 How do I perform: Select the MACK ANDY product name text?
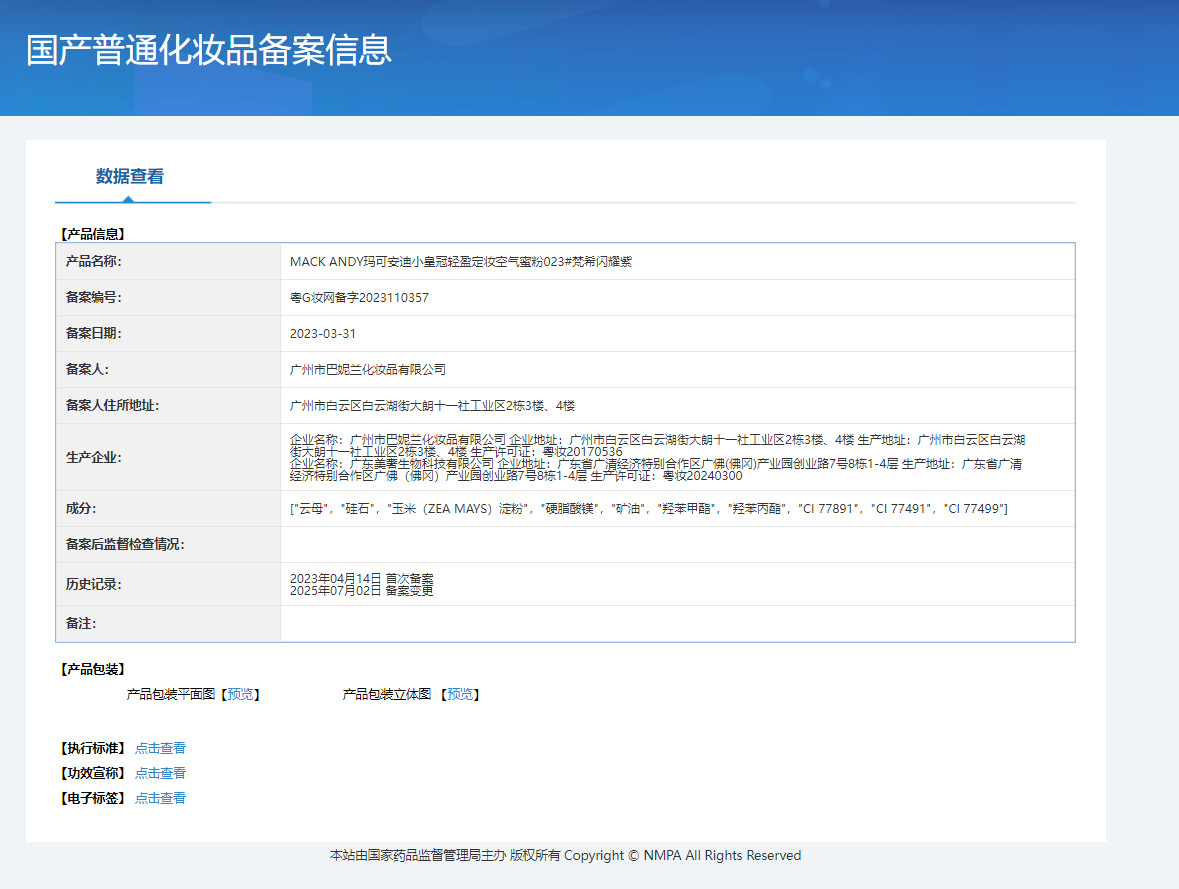(460, 262)
